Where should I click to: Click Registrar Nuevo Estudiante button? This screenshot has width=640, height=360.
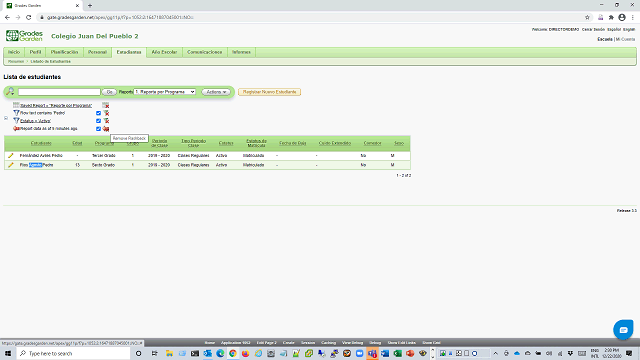(269, 92)
